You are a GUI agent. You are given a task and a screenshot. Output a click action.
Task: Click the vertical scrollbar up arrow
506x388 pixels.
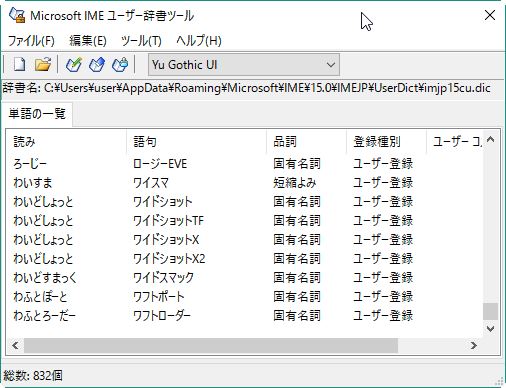pos(490,140)
